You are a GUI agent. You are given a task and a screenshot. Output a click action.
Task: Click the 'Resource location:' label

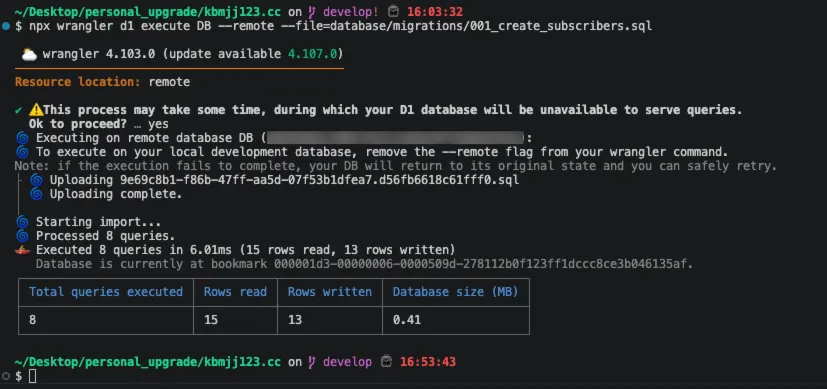coord(78,82)
